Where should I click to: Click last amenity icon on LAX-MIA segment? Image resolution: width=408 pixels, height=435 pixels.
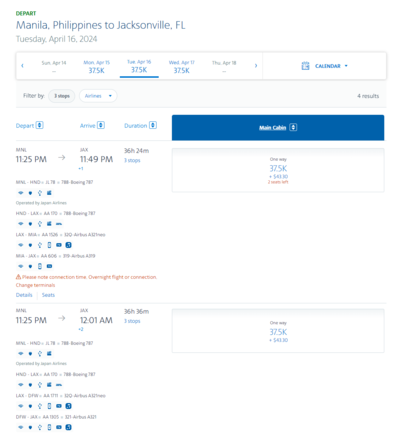click(x=68, y=245)
